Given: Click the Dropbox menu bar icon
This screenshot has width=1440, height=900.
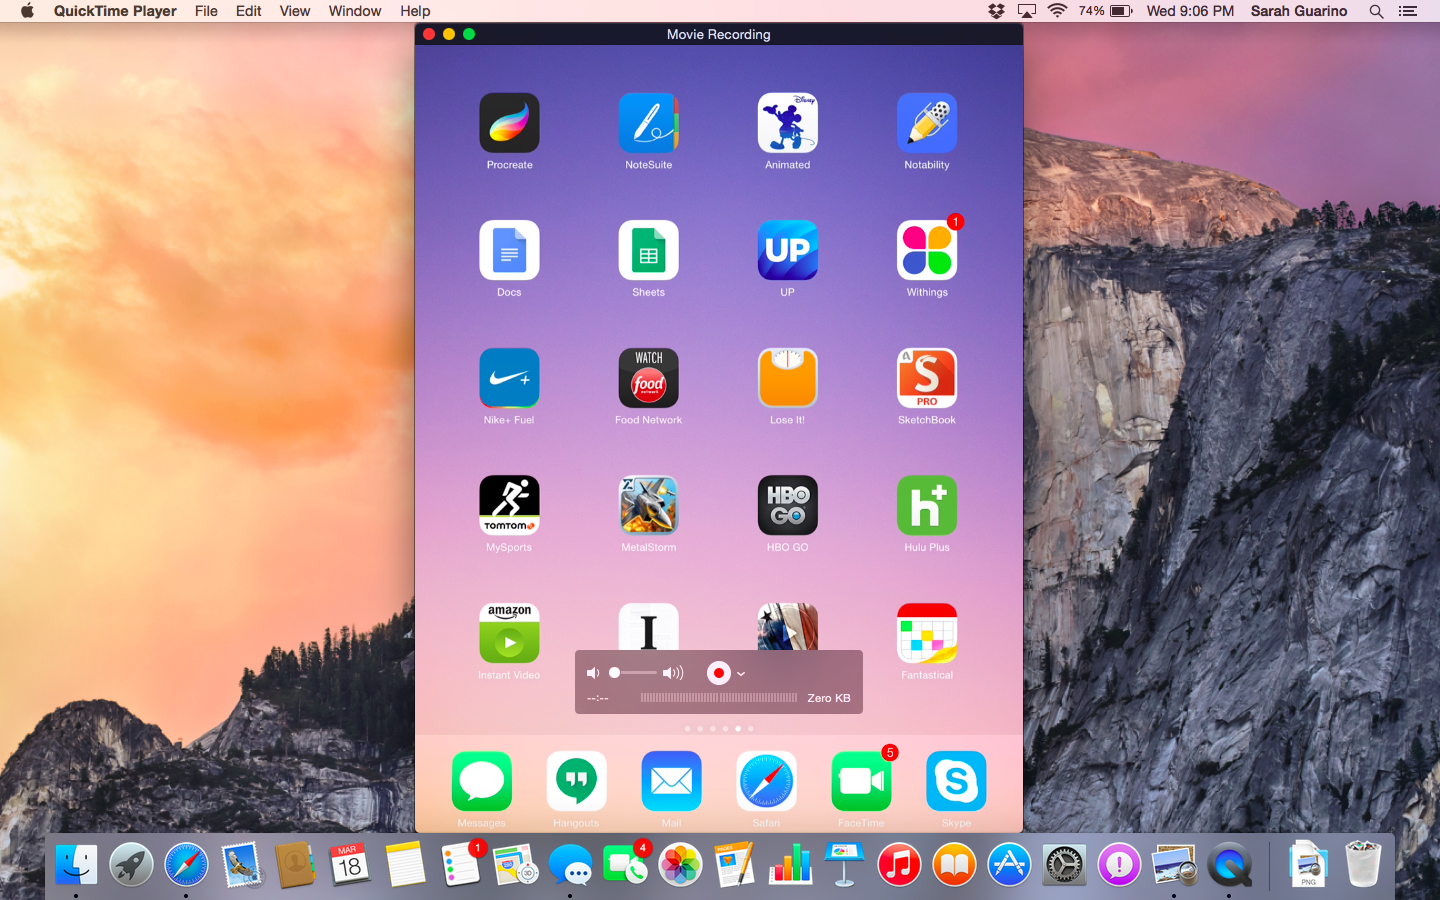Looking at the screenshot, I should point(996,11).
